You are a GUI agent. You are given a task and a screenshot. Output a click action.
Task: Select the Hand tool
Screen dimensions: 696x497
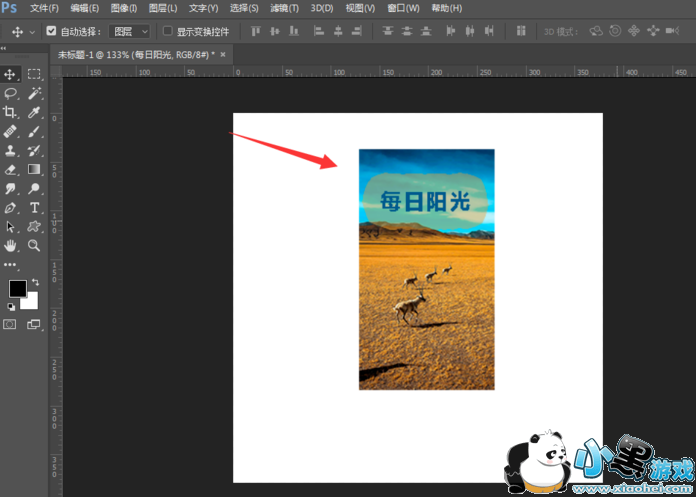click(11, 245)
